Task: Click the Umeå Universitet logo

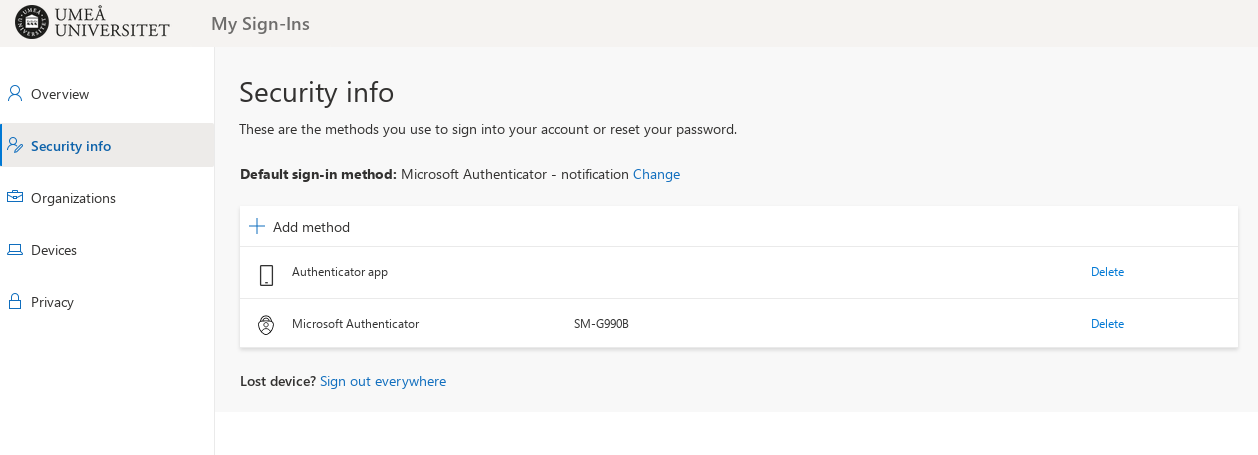Action: click(92, 23)
